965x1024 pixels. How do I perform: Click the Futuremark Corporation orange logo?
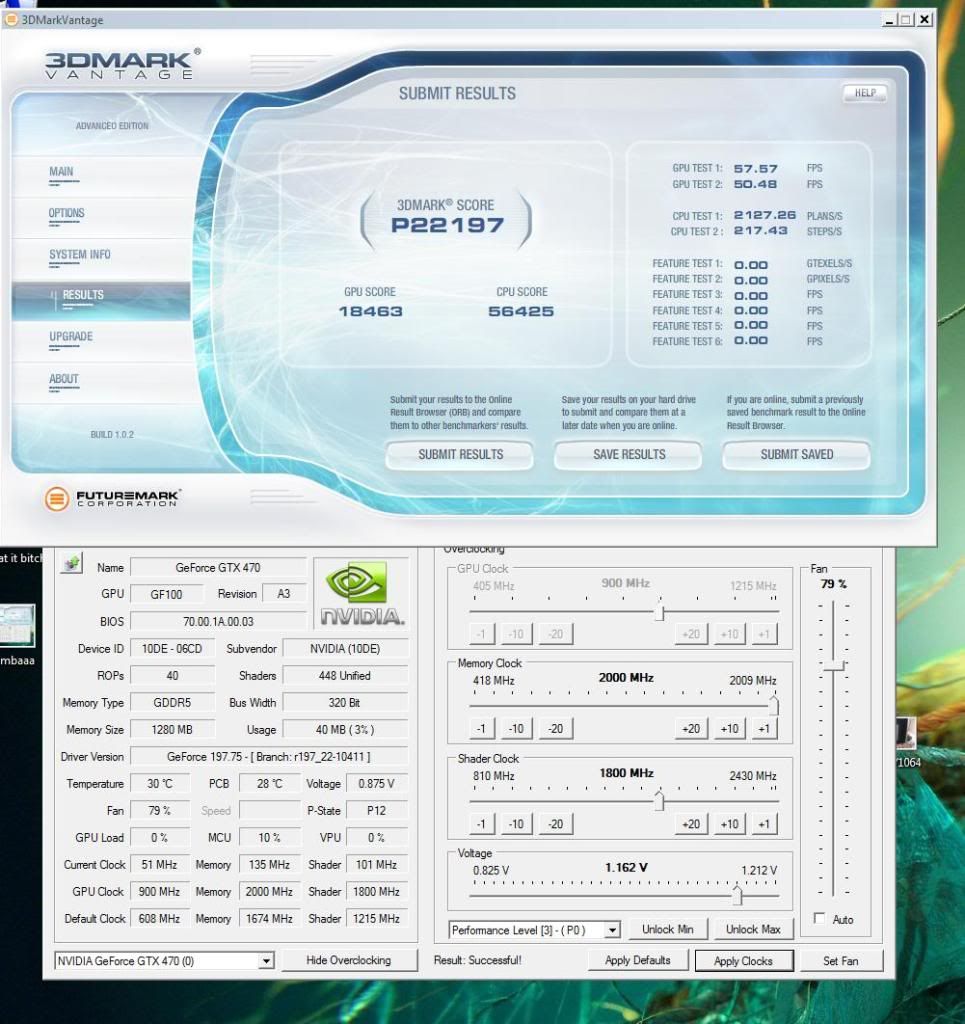coord(57,499)
